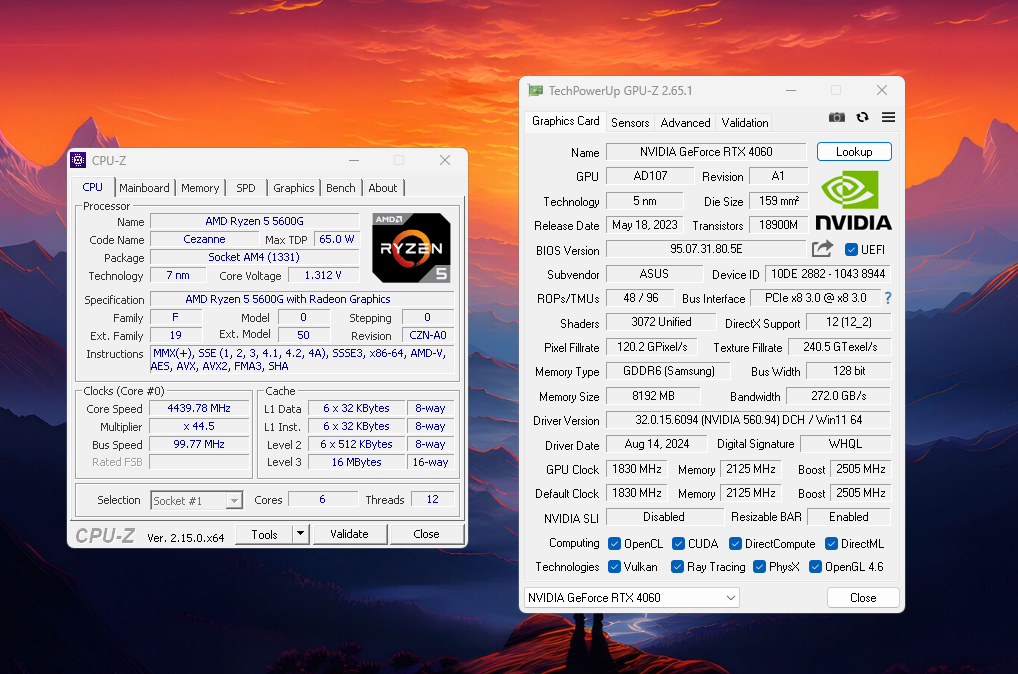
Task: Click the BIOS export share icon in GPU-Z
Action: (x=822, y=249)
